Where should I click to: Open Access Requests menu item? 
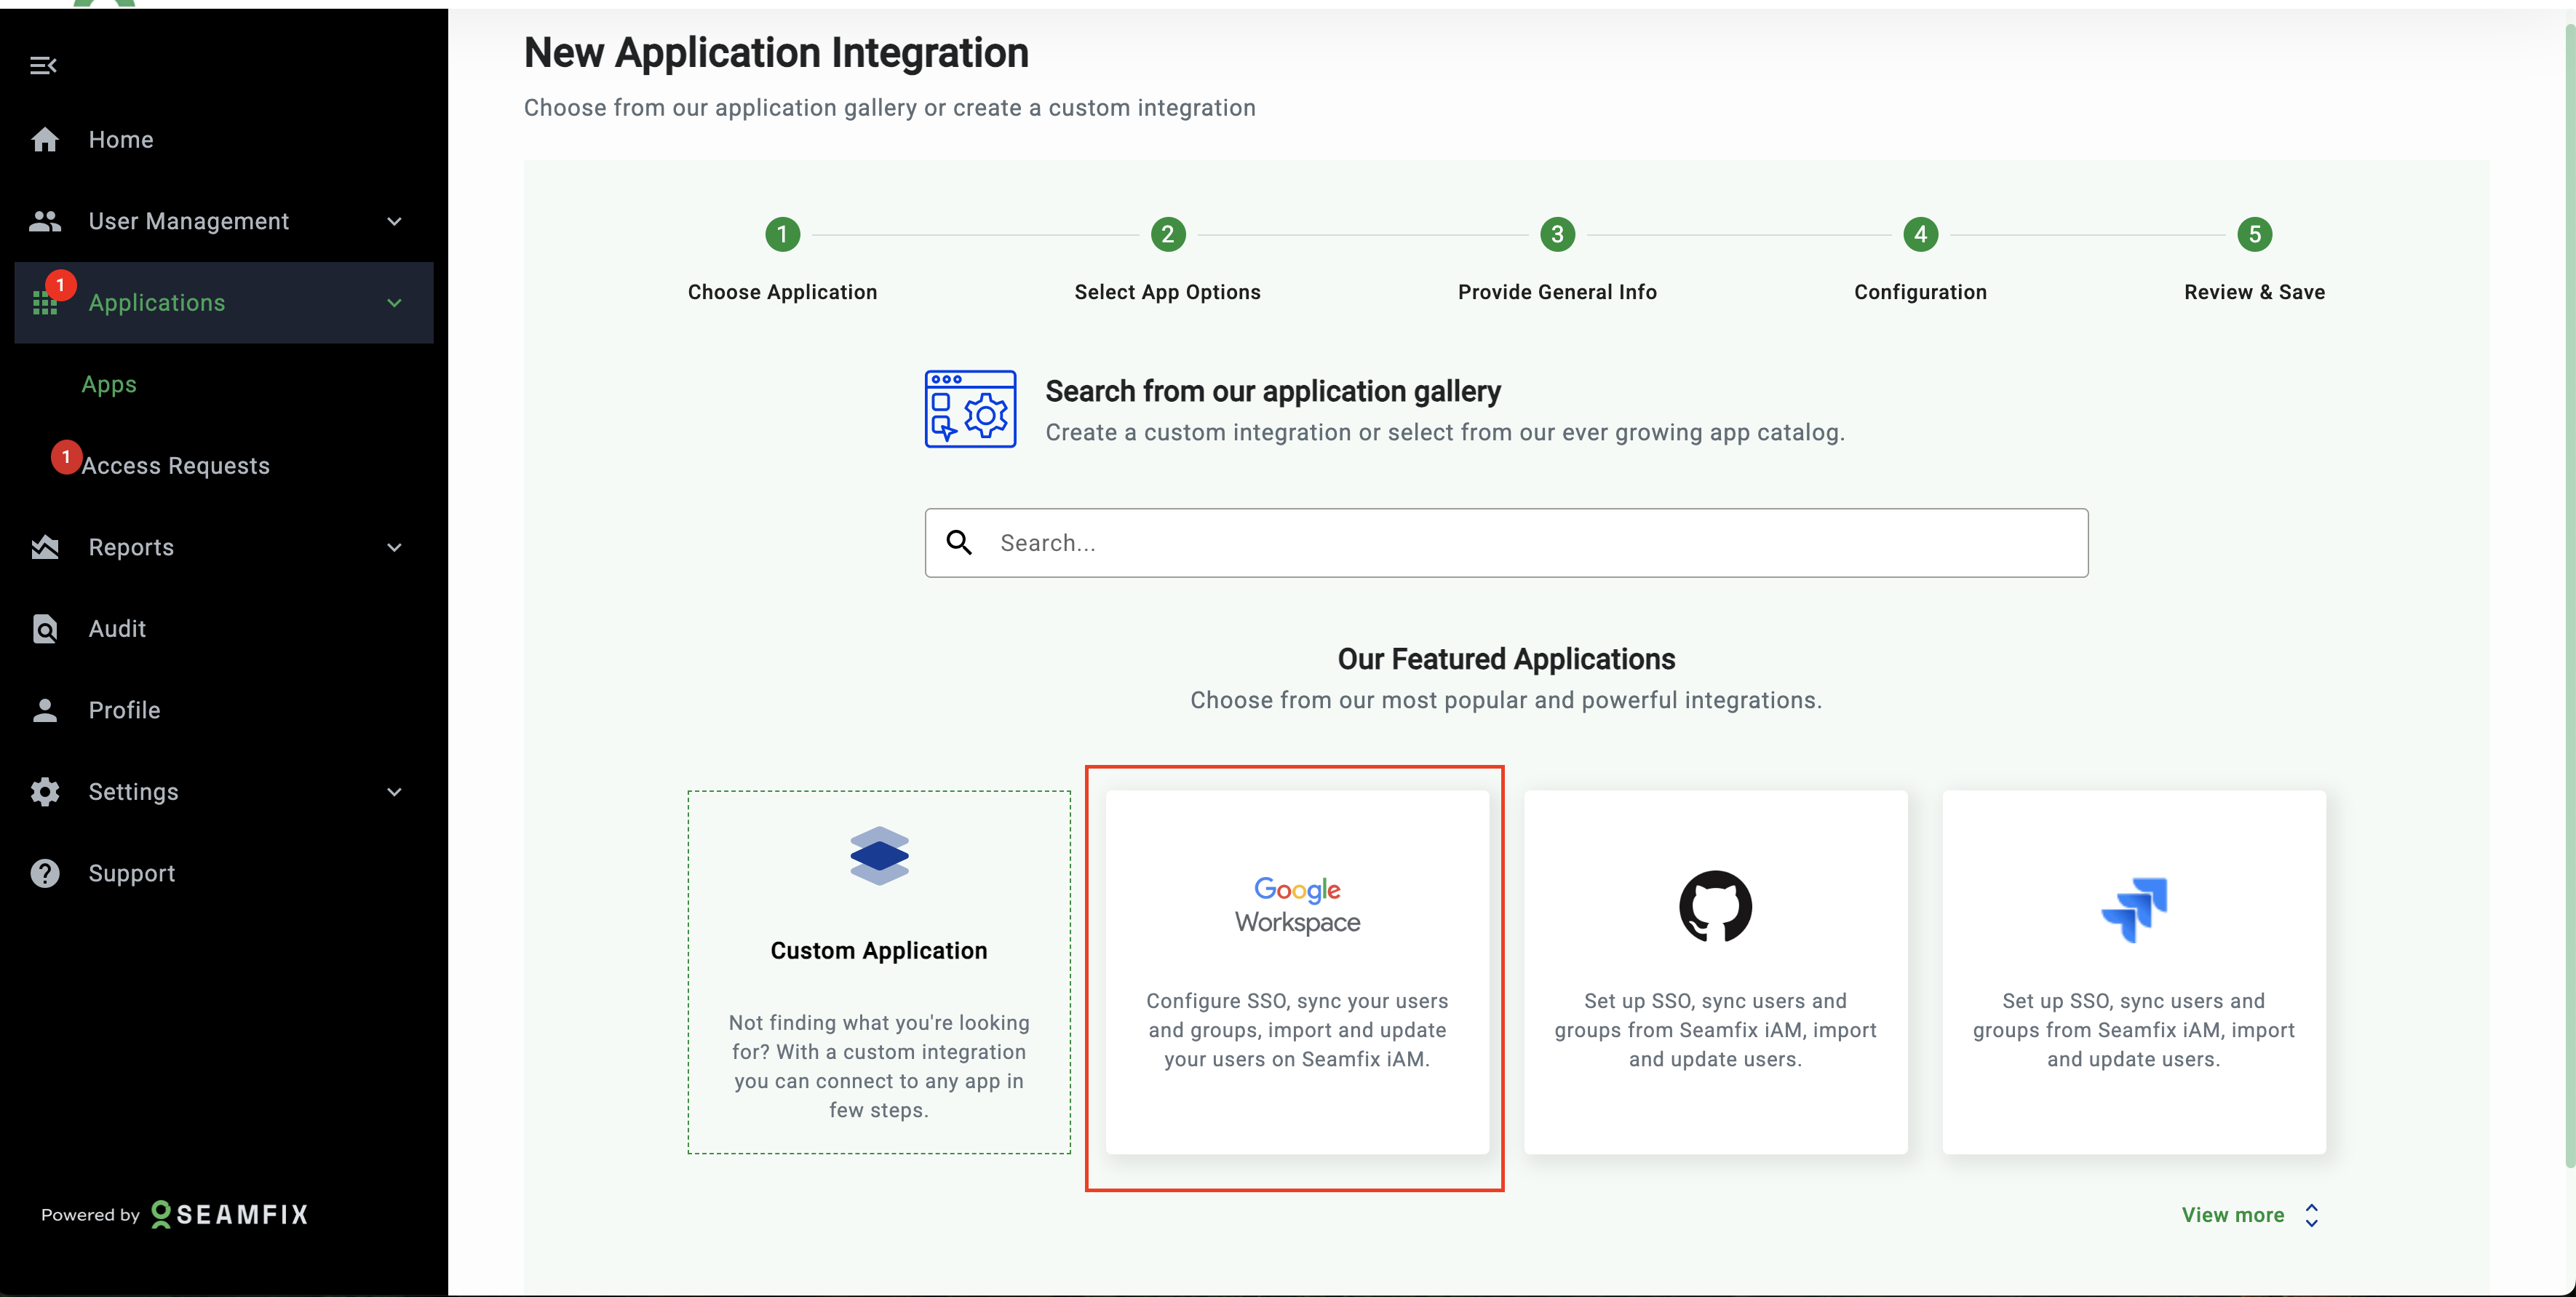pos(175,466)
